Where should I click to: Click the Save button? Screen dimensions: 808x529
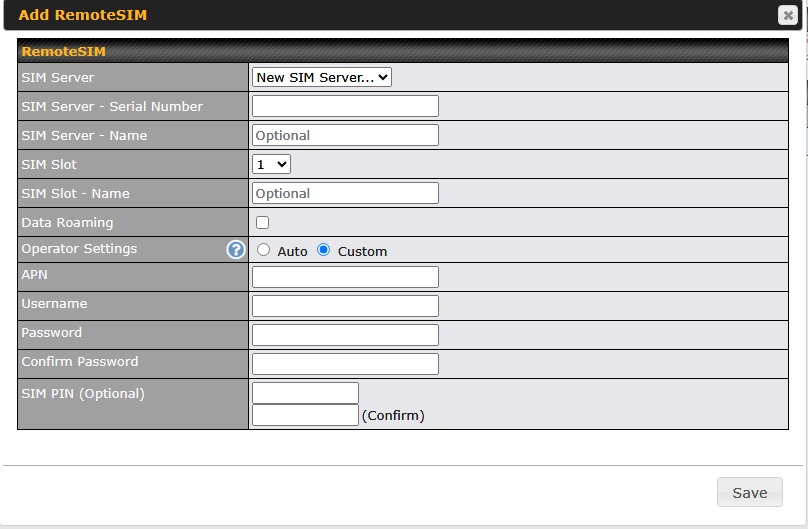(750, 492)
